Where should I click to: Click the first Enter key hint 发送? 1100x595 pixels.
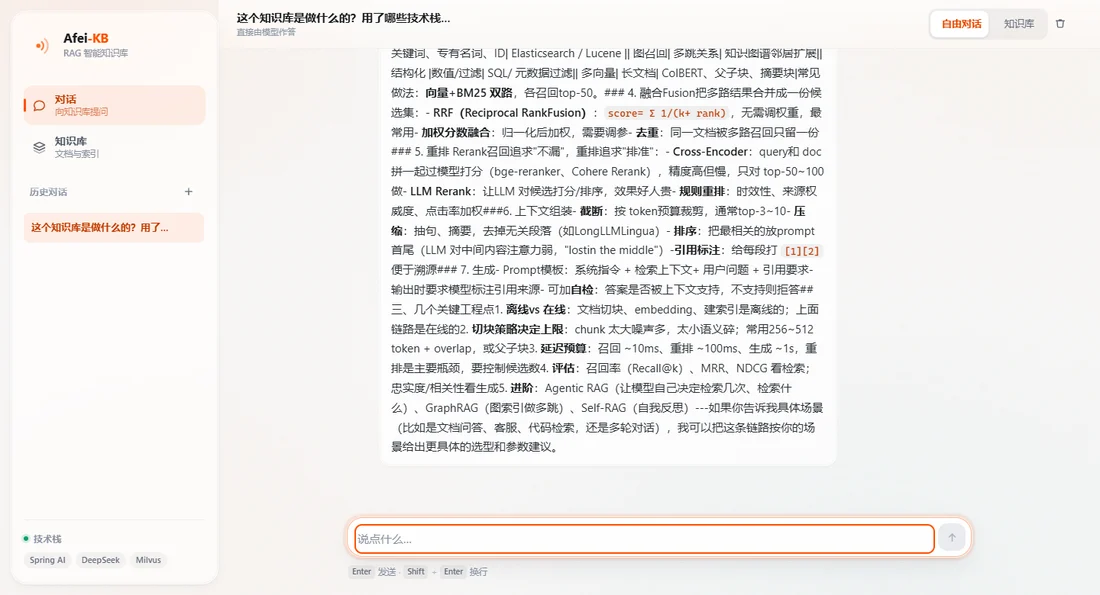tap(361, 572)
